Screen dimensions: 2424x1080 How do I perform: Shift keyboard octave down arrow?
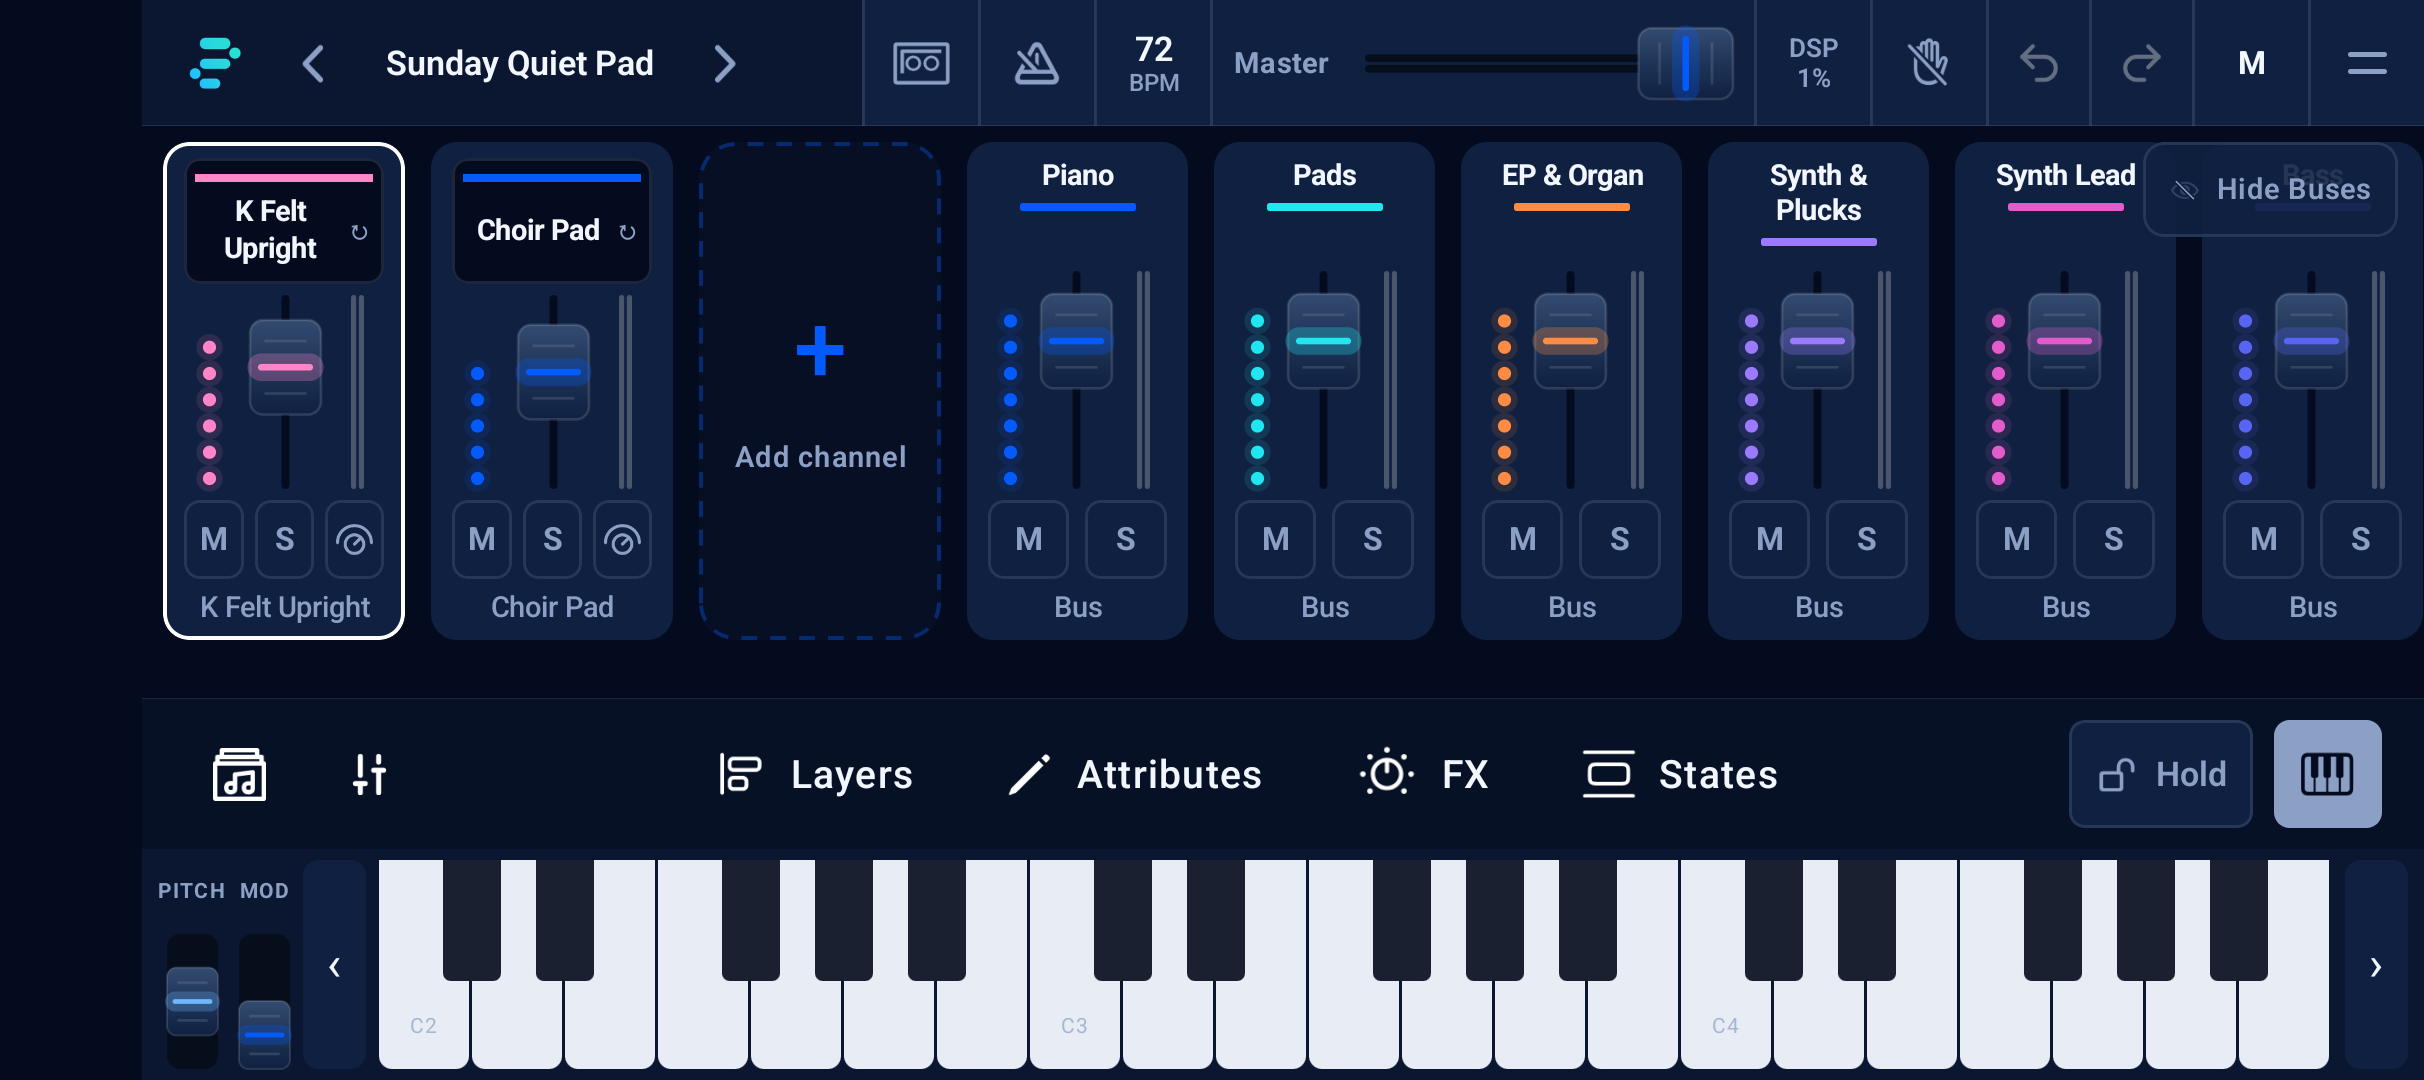click(335, 966)
